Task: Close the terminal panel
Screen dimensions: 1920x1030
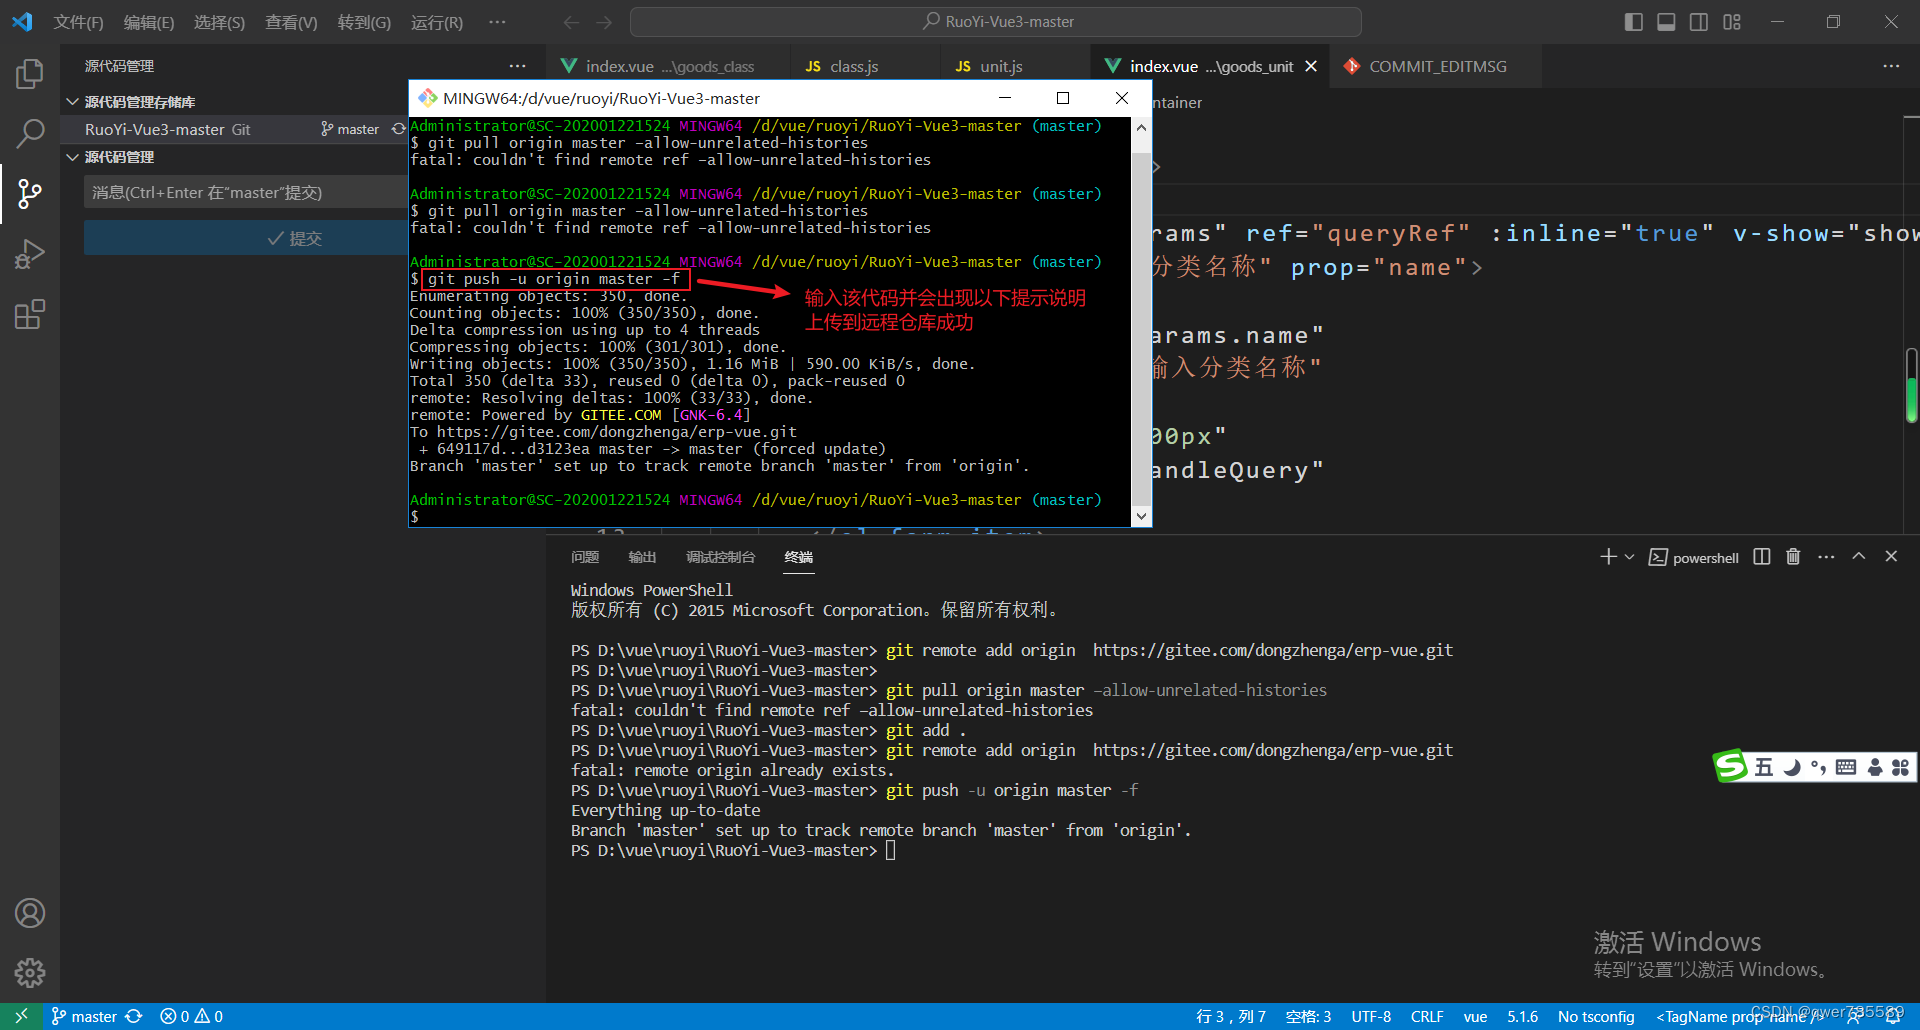Action: point(1891,557)
